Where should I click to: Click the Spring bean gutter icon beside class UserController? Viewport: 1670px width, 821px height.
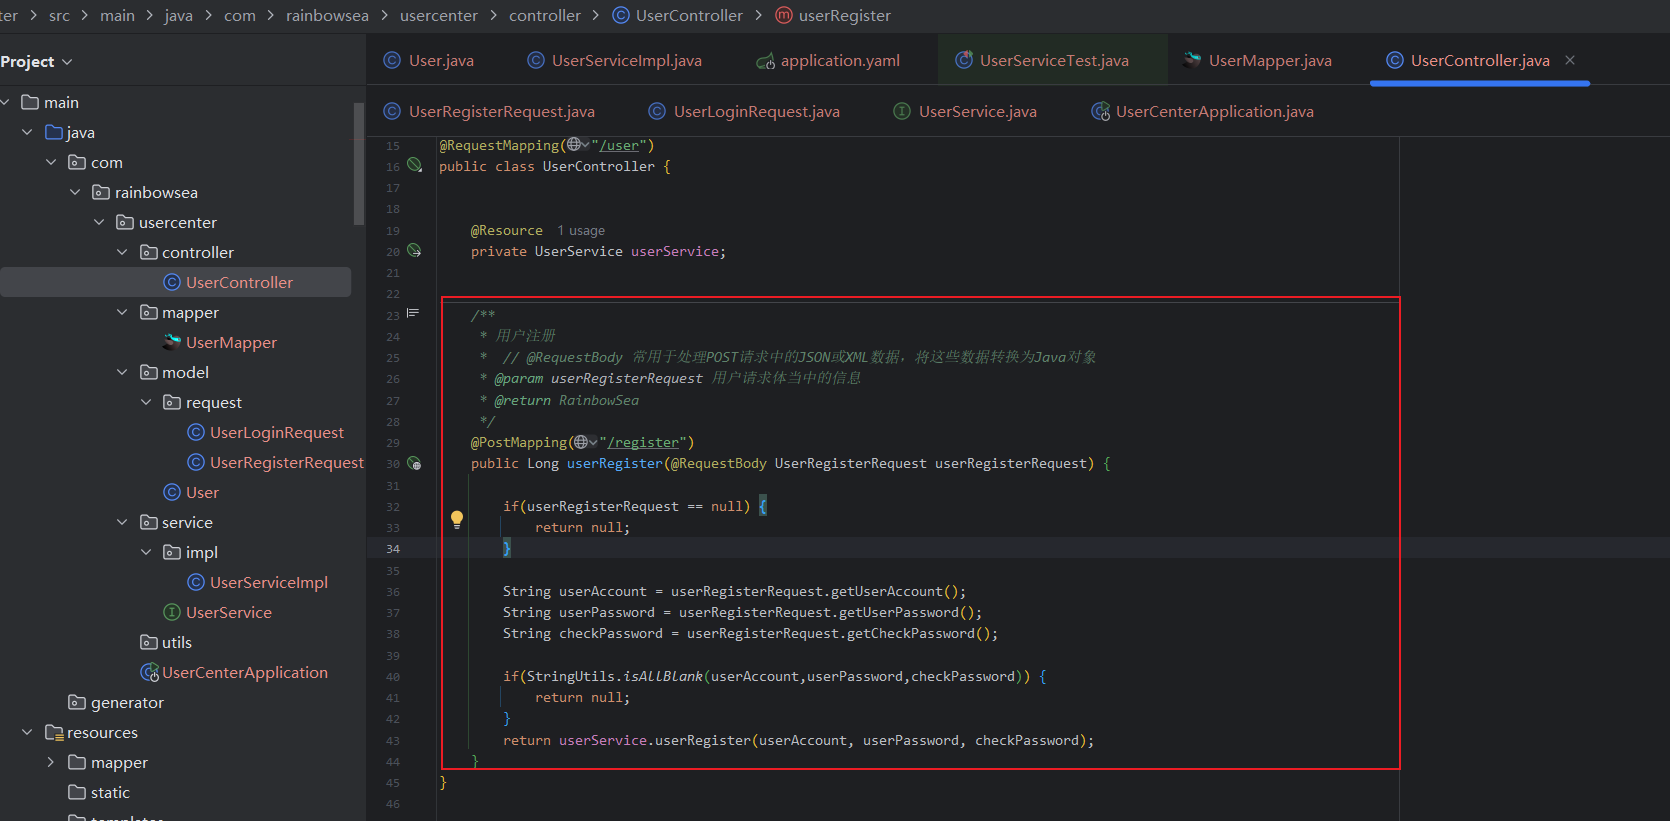(414, 166)
